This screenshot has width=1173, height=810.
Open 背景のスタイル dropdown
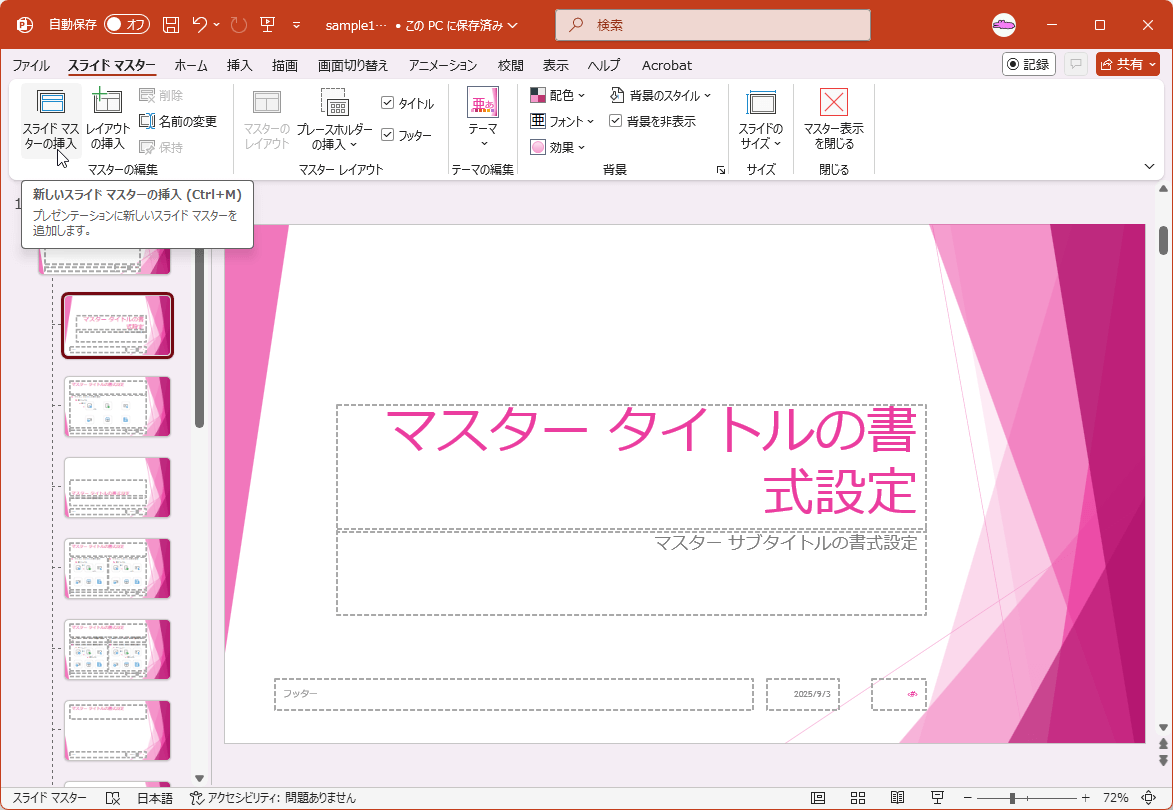coord(662,95)
